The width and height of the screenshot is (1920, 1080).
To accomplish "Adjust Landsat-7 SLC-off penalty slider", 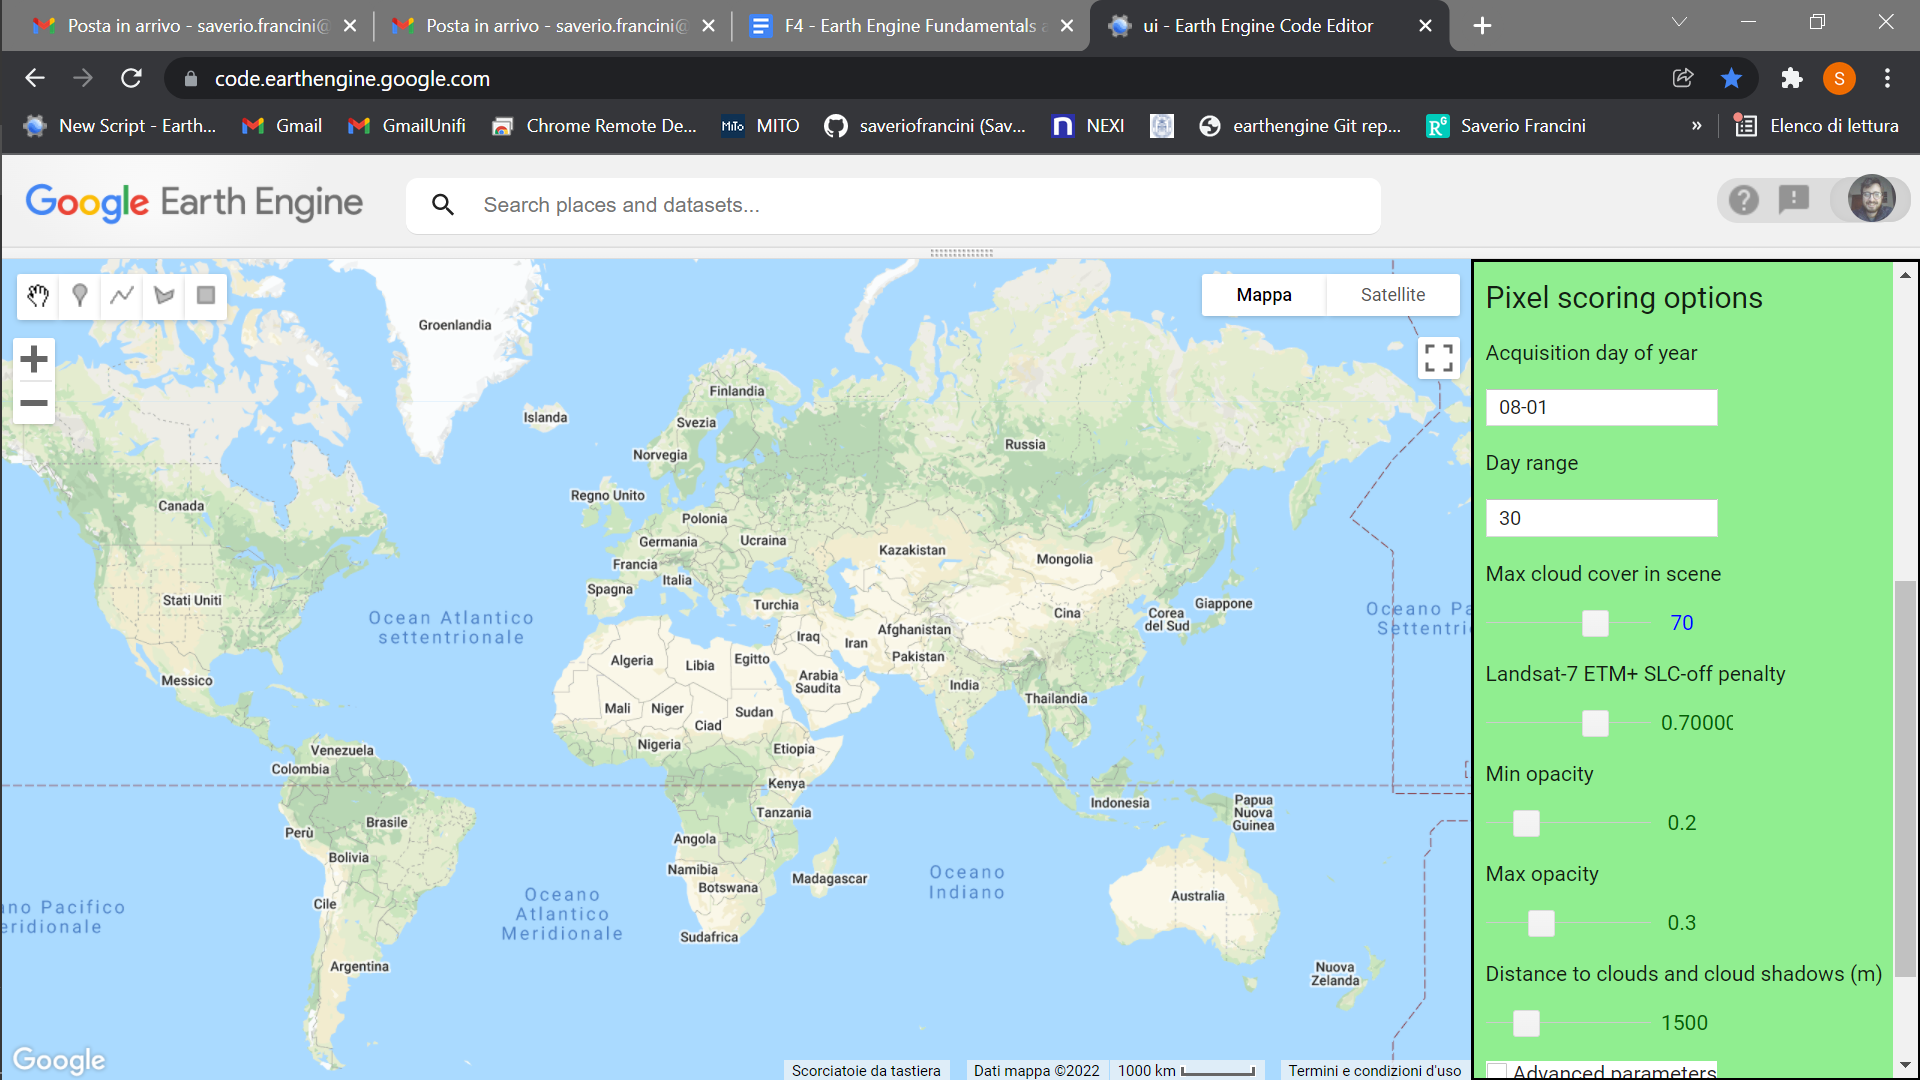I will [x=1595, y=723].
